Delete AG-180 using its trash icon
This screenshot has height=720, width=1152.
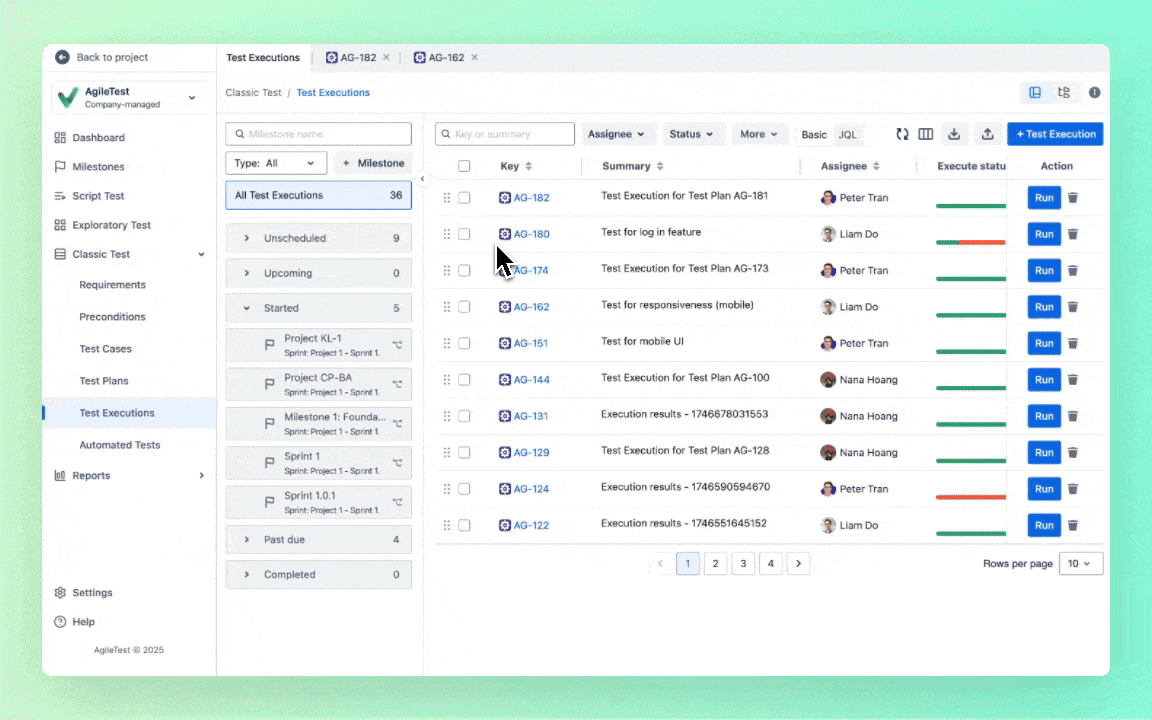1073,234
